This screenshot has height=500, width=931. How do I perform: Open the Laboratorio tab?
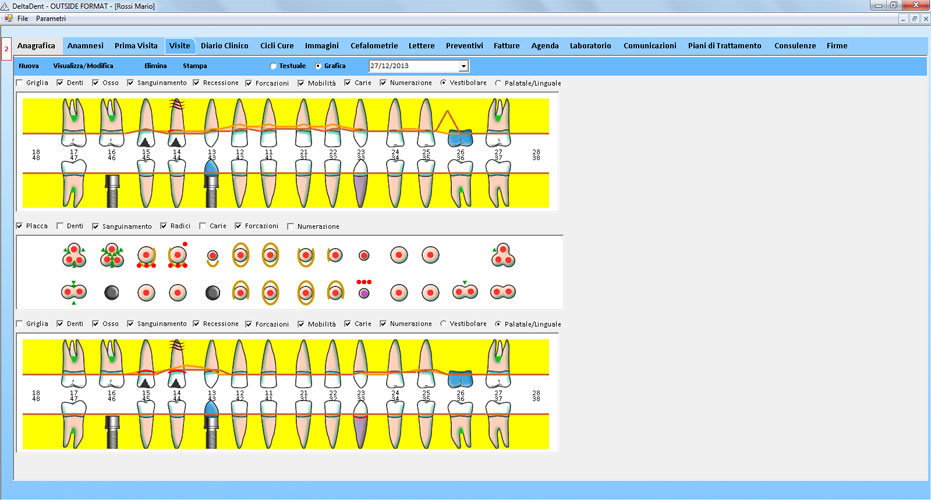coord(590,46)
